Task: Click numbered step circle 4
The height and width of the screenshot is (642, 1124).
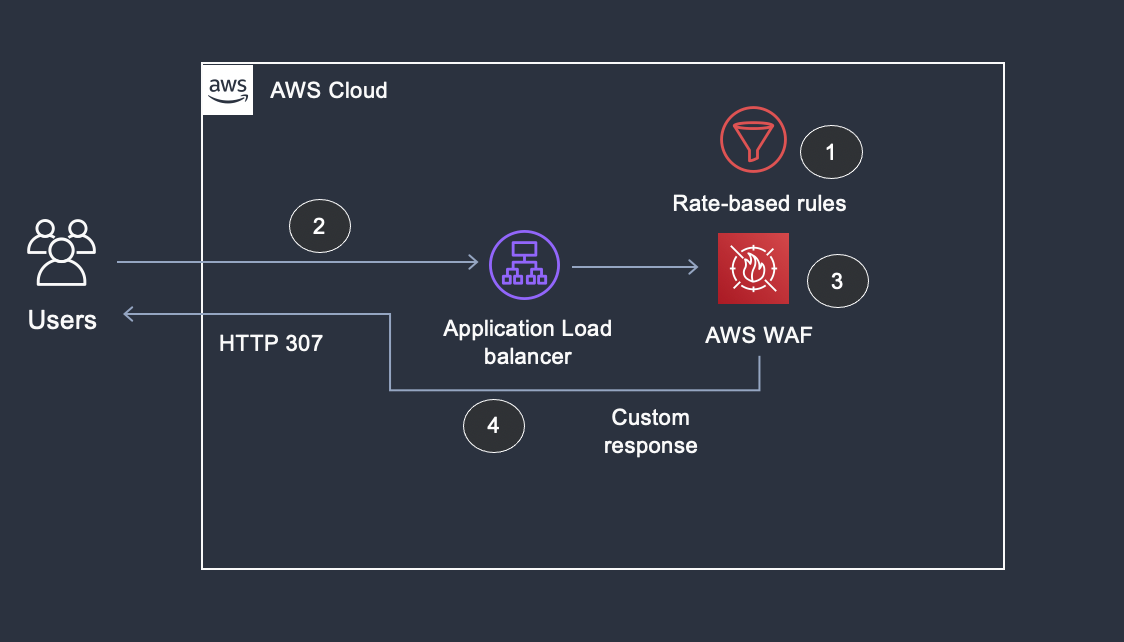Action: click(493, 426)
